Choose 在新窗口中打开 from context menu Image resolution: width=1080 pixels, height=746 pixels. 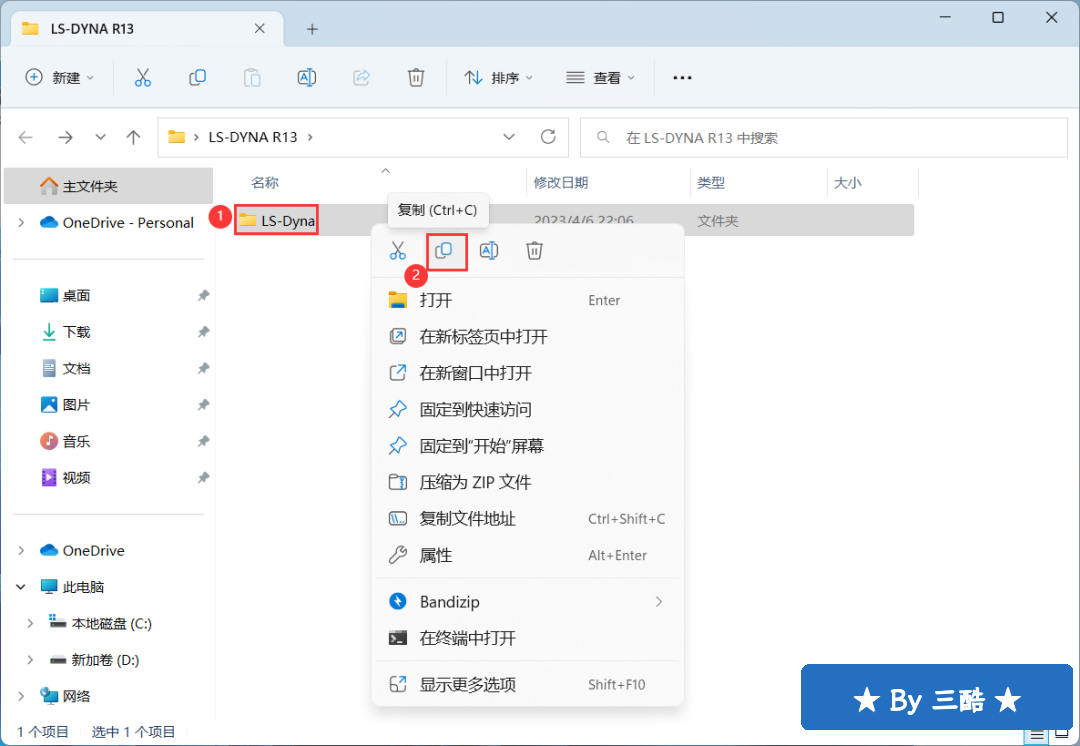click(528, 373)
